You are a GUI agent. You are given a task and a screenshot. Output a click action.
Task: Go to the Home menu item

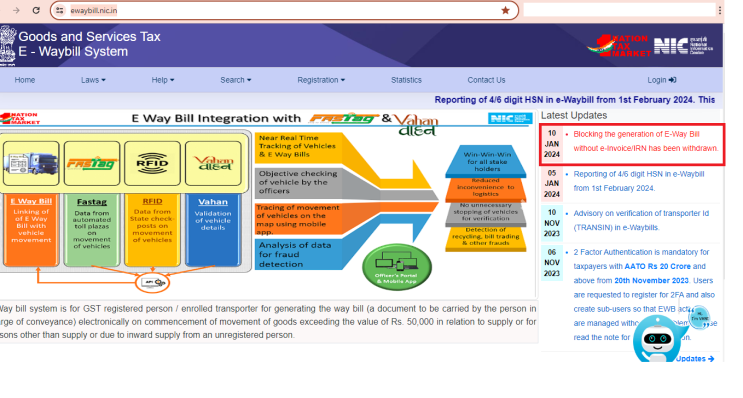pos(25,80)
